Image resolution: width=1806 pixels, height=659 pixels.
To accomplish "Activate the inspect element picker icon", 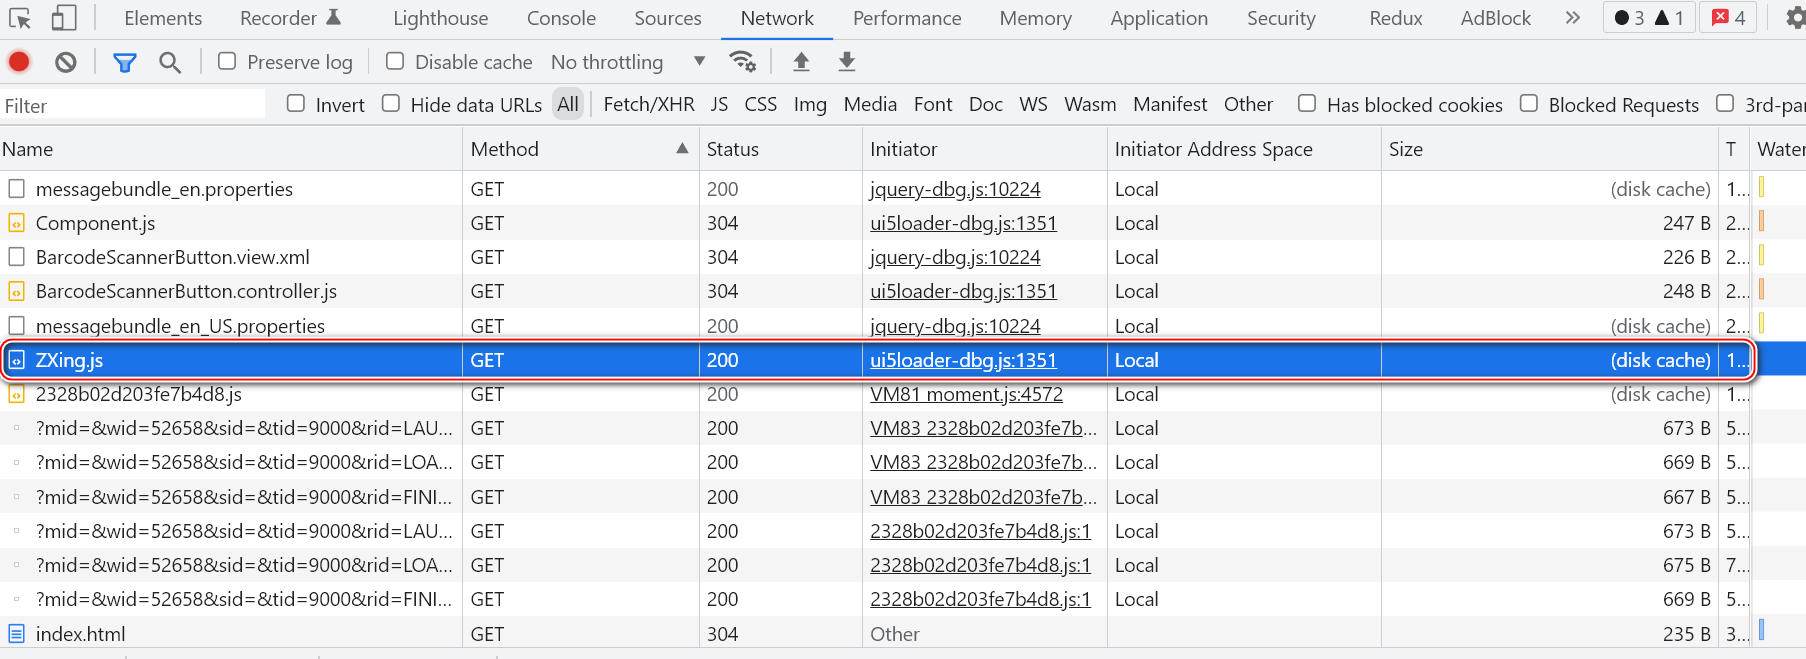I will pyautogui.click(x=20, y=18).
